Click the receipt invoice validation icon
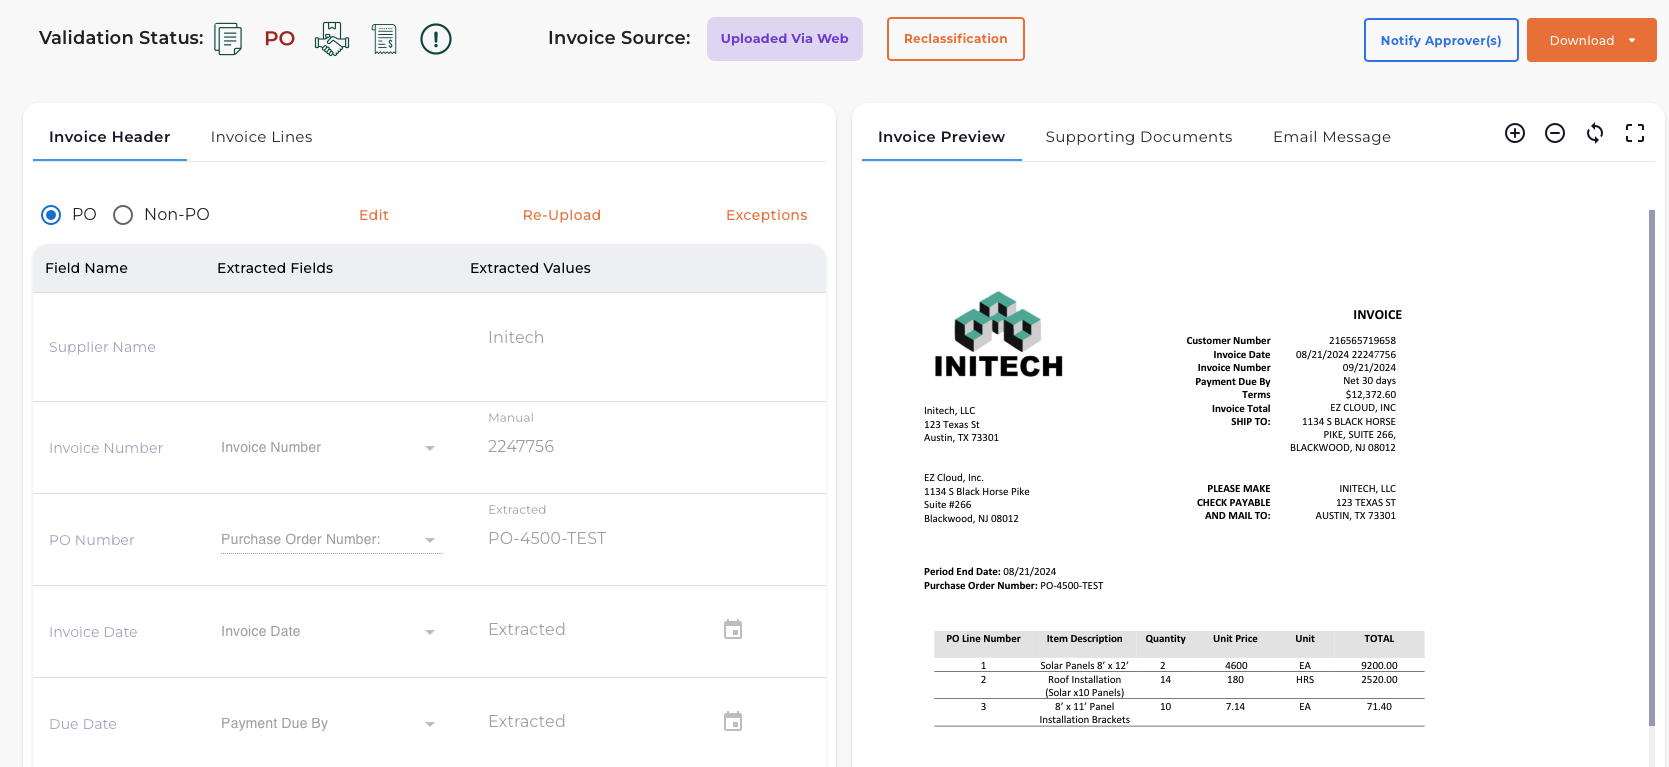This screenshot has height=767, width=1669. pos(384,39)
